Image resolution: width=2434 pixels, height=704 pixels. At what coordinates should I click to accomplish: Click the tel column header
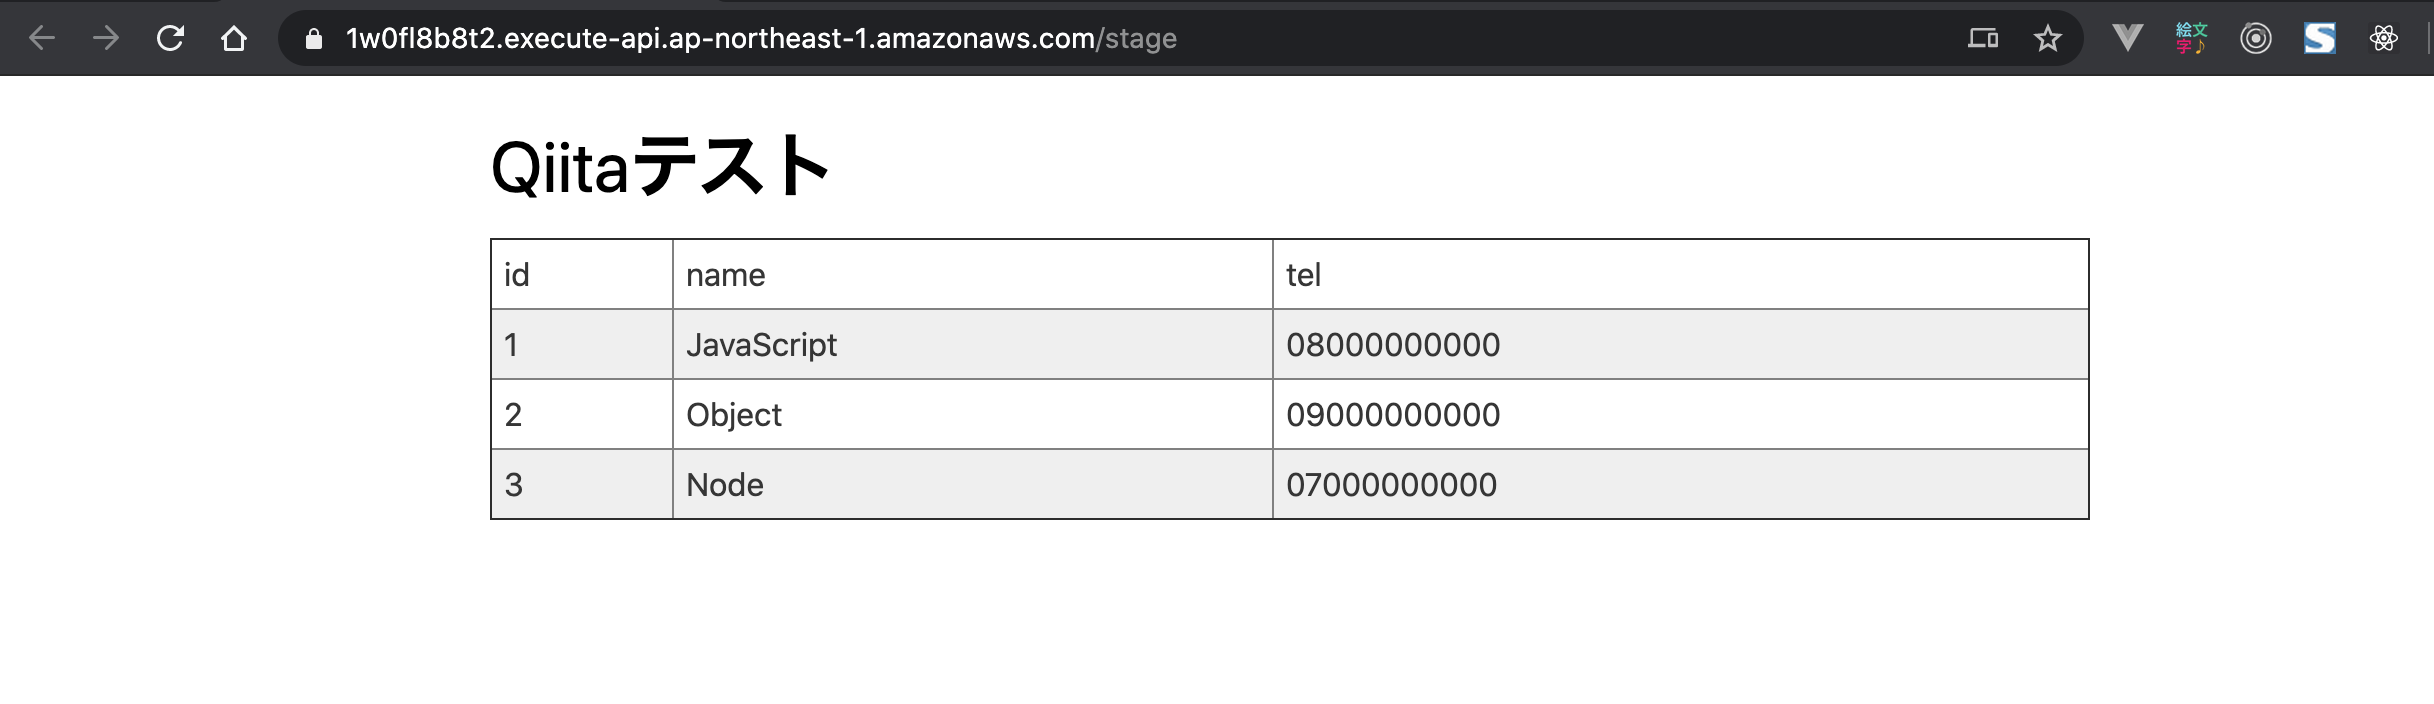click(1680, 274)
